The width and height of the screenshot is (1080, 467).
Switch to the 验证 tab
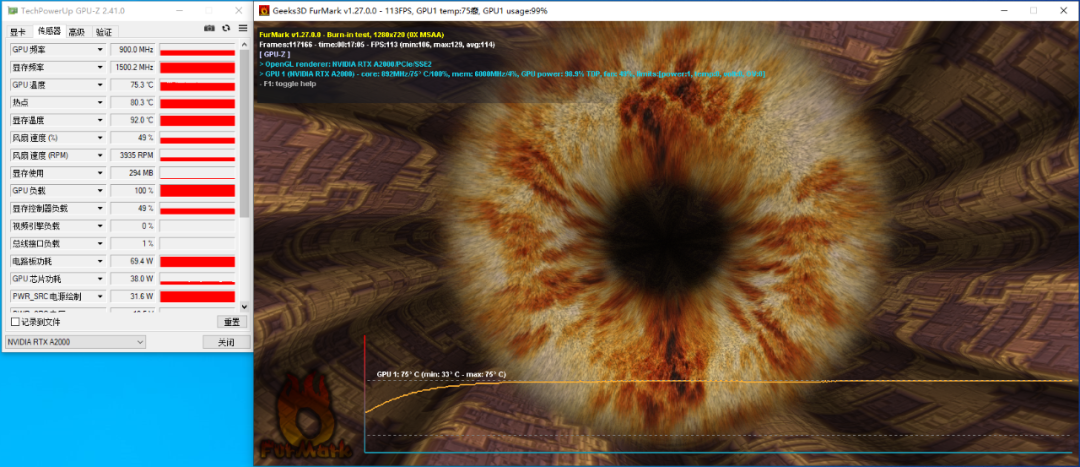pos(104,32)
